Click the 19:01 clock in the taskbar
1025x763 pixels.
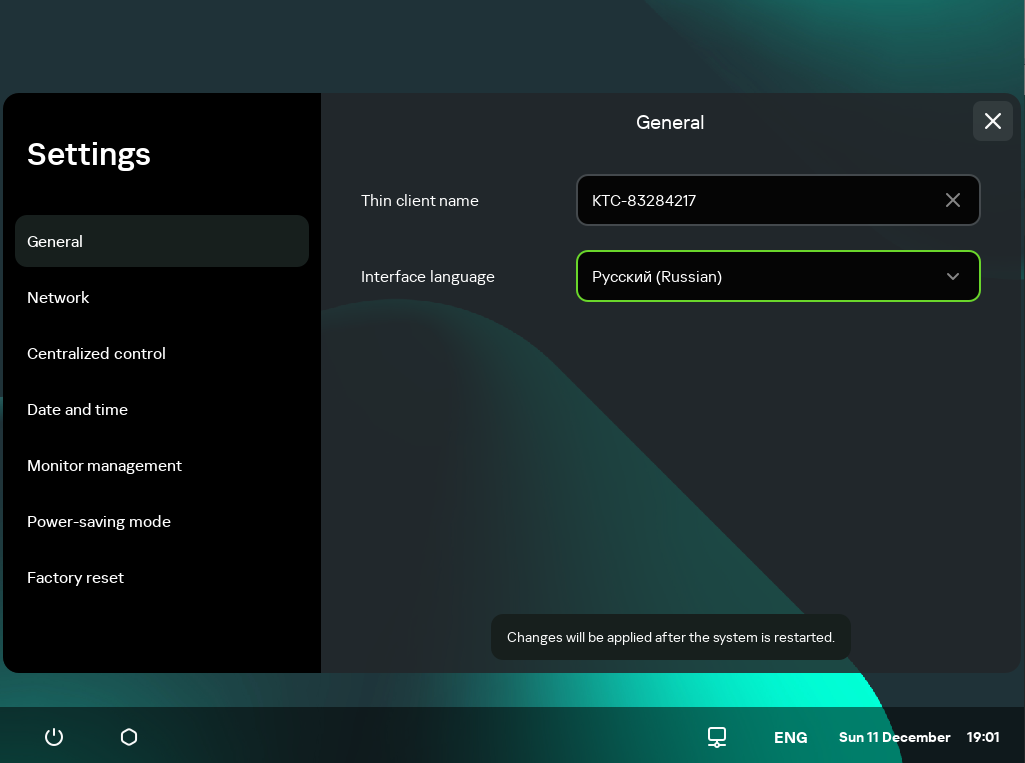pyautogui.click(x=982, y=737)
